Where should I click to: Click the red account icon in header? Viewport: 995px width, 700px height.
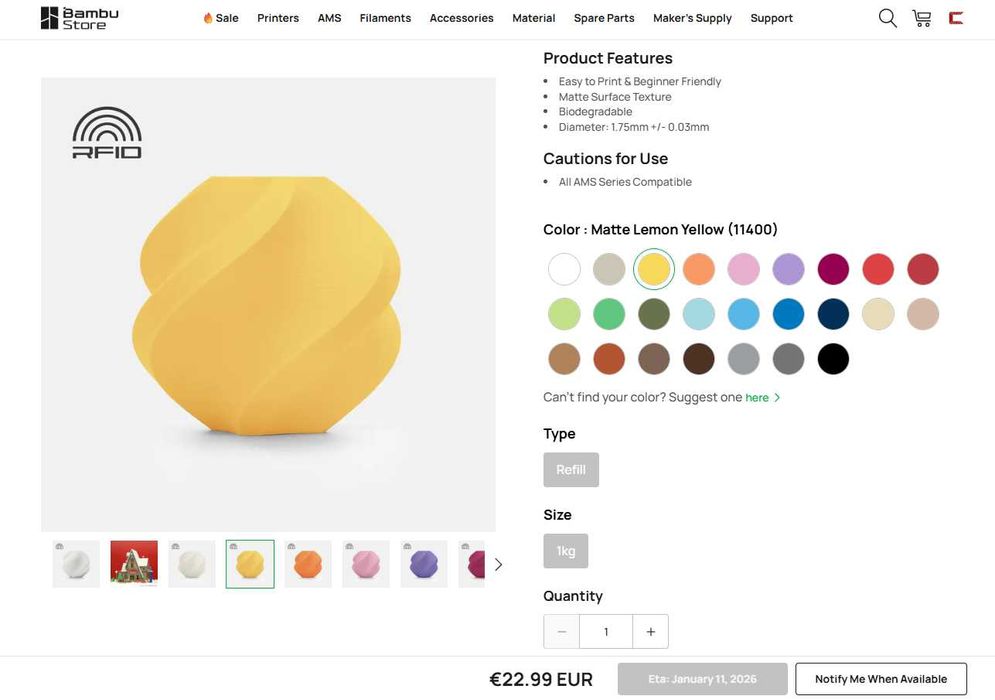956,18
